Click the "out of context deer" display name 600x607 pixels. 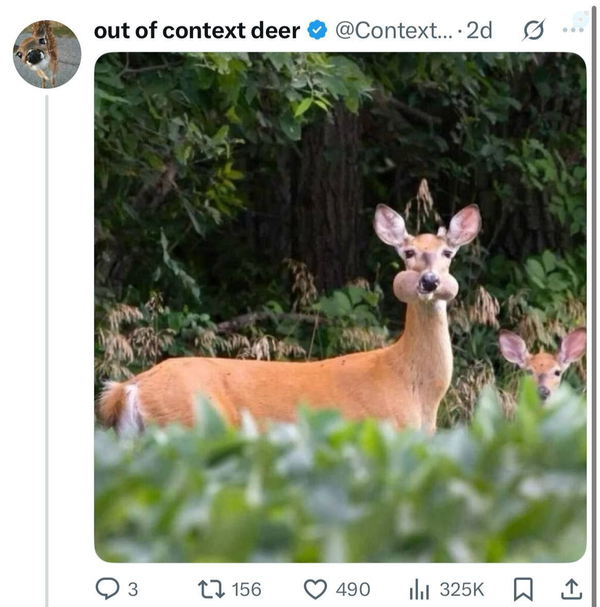[197, 30]
